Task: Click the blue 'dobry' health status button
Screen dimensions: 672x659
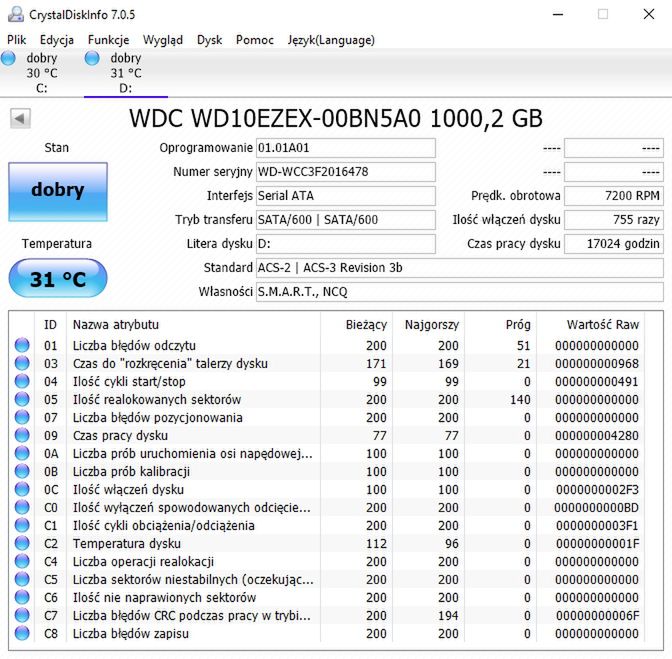Action: (58, 192)
